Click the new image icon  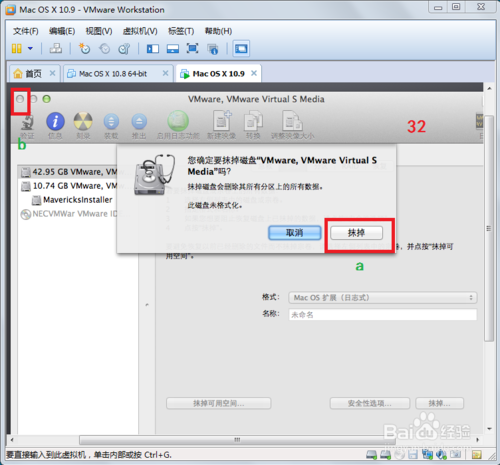click(222, 121)
